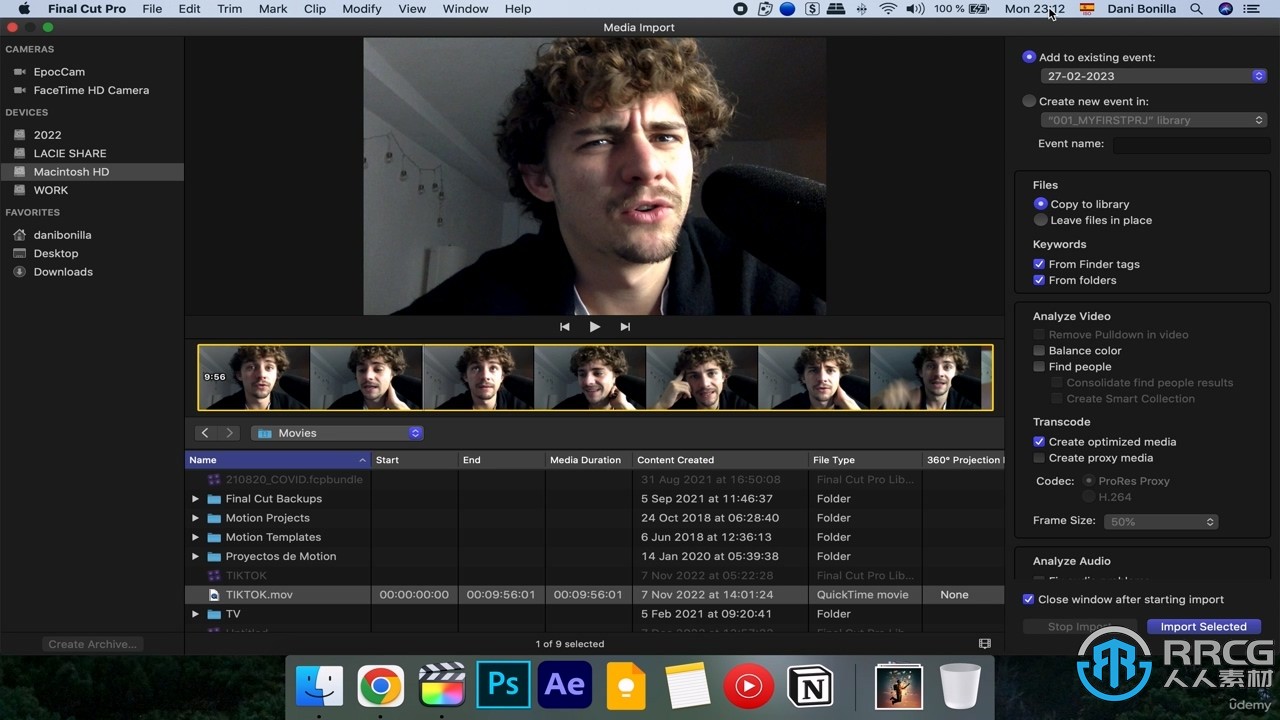Open the Trim menu
1280x720 pixels.
pos(229,9)
